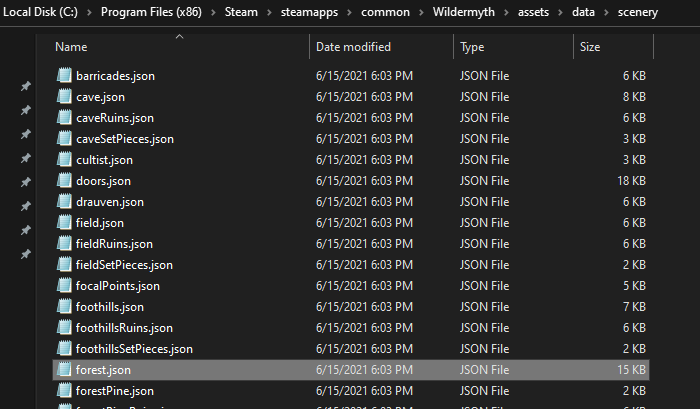Image resolution: width=700 pixels, height=409 pixels.
Task: Select the caveRuins.json file name
Action: [114, 118]
